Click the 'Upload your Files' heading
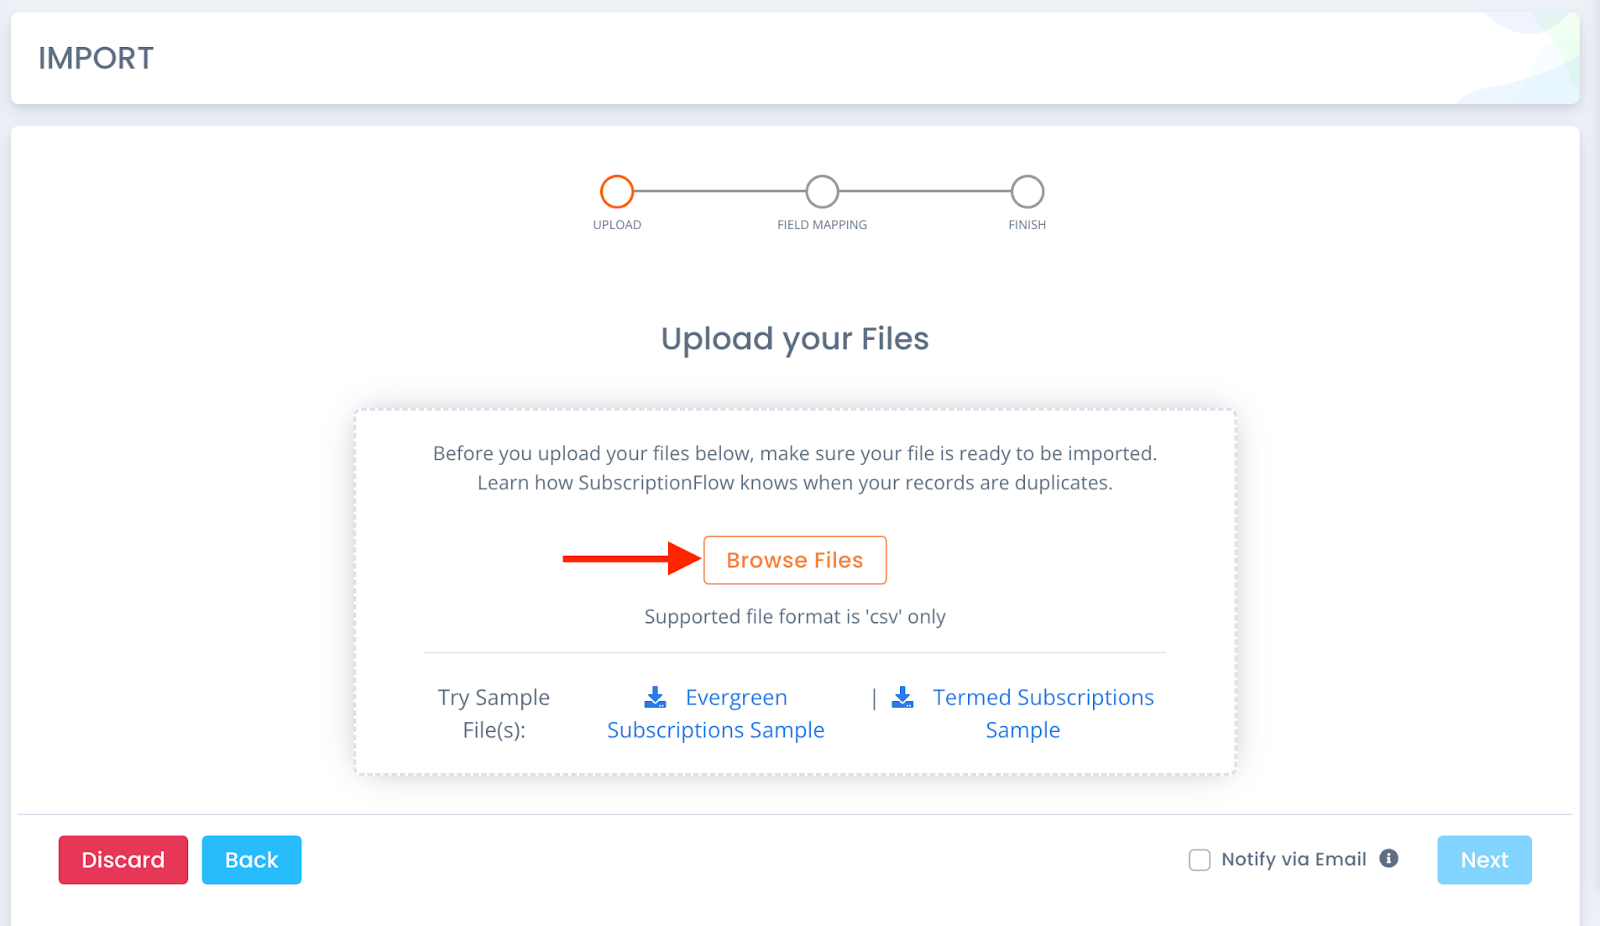The height and width of the screenshot is (926, 1600). pos(795,339)
